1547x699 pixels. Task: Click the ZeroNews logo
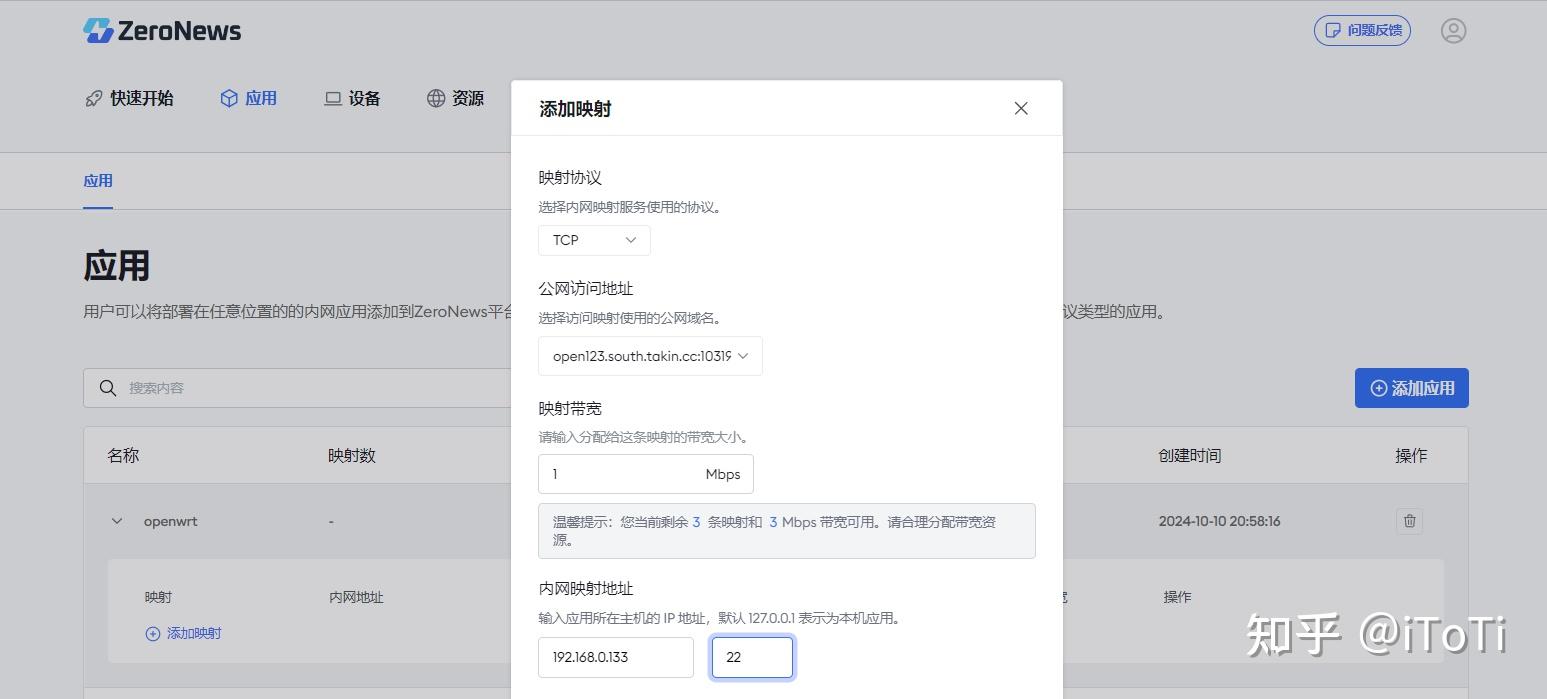pos(160,30)
